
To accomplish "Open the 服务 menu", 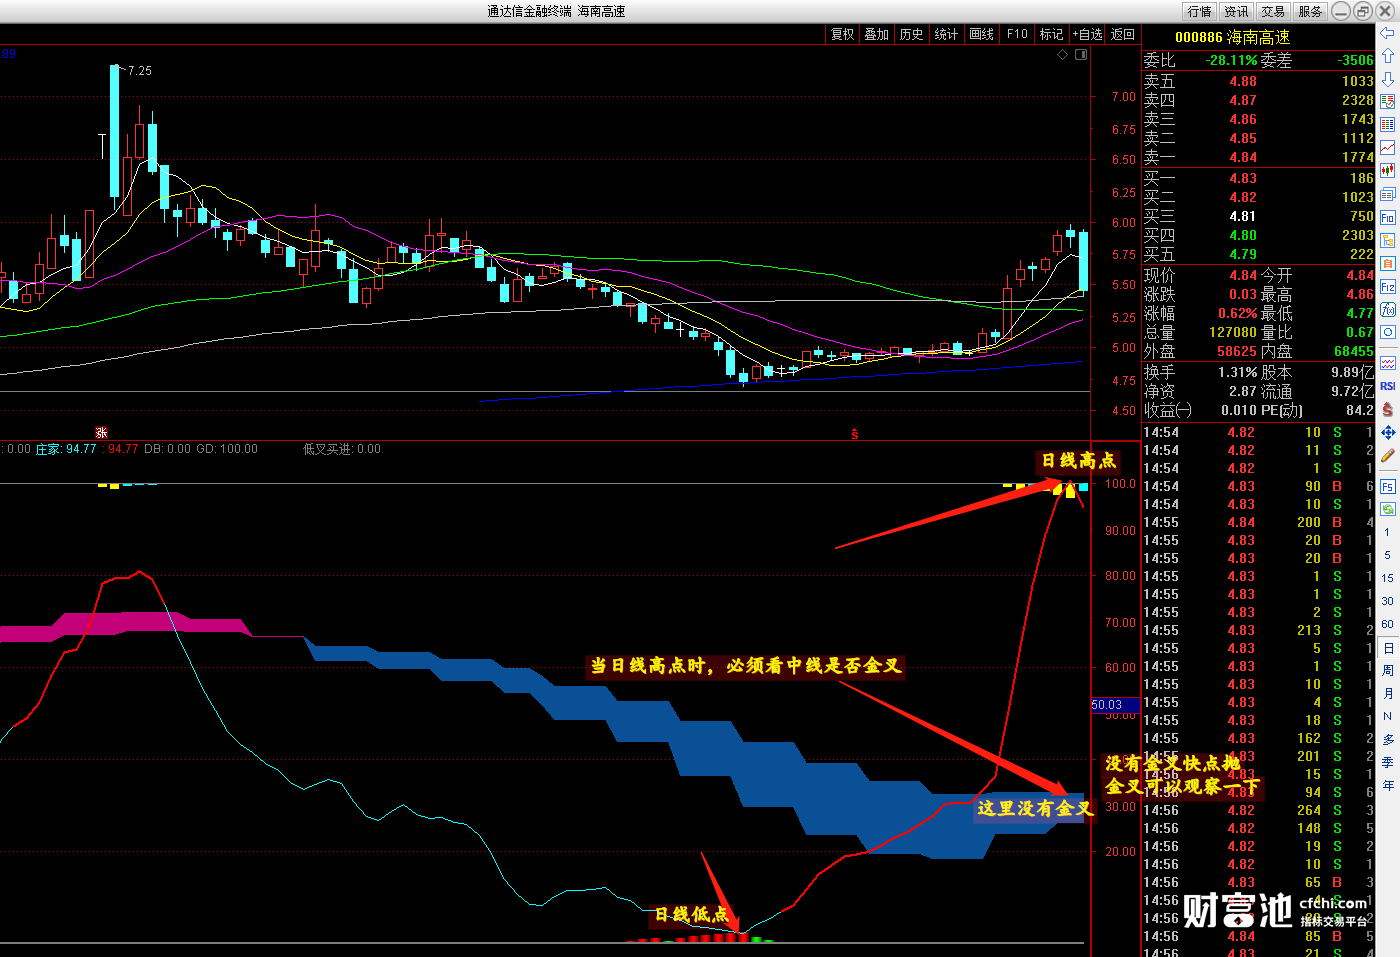I will [1309, 11].
